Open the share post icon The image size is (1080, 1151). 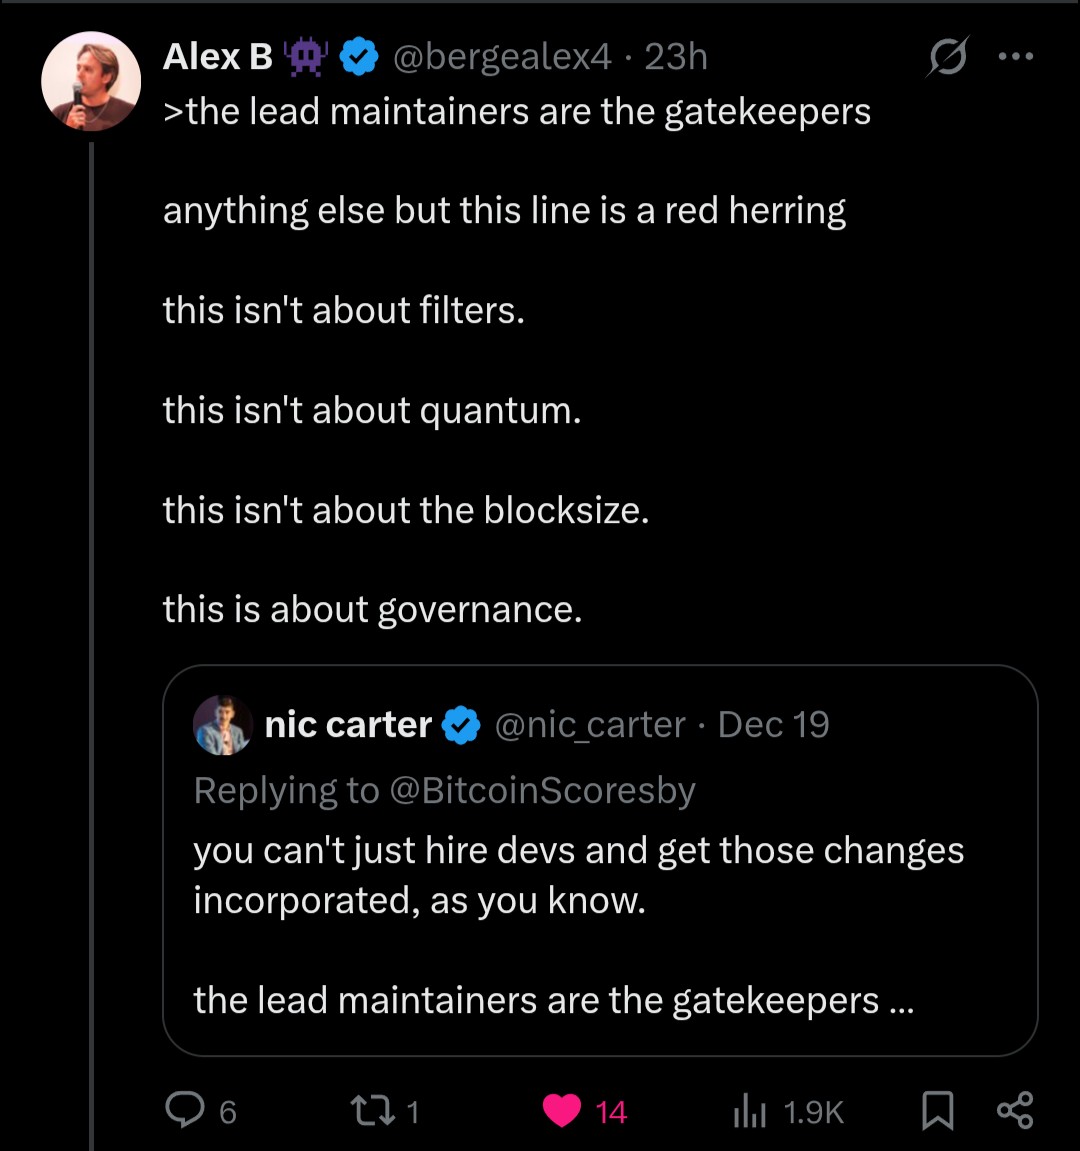tap(1015, 1110)
